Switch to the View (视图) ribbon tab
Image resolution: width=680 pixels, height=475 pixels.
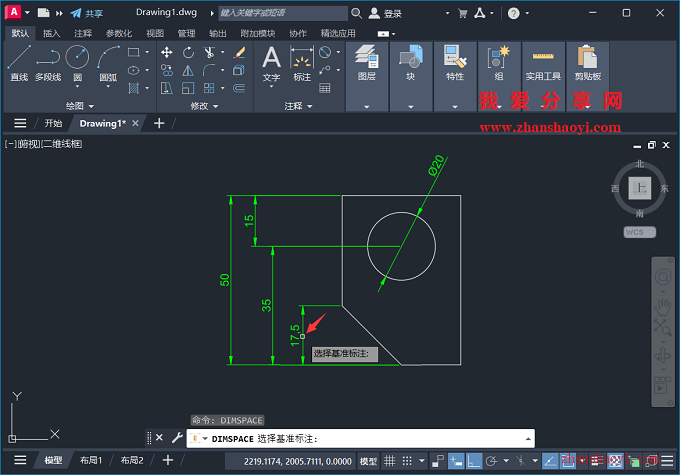(155, 33)
